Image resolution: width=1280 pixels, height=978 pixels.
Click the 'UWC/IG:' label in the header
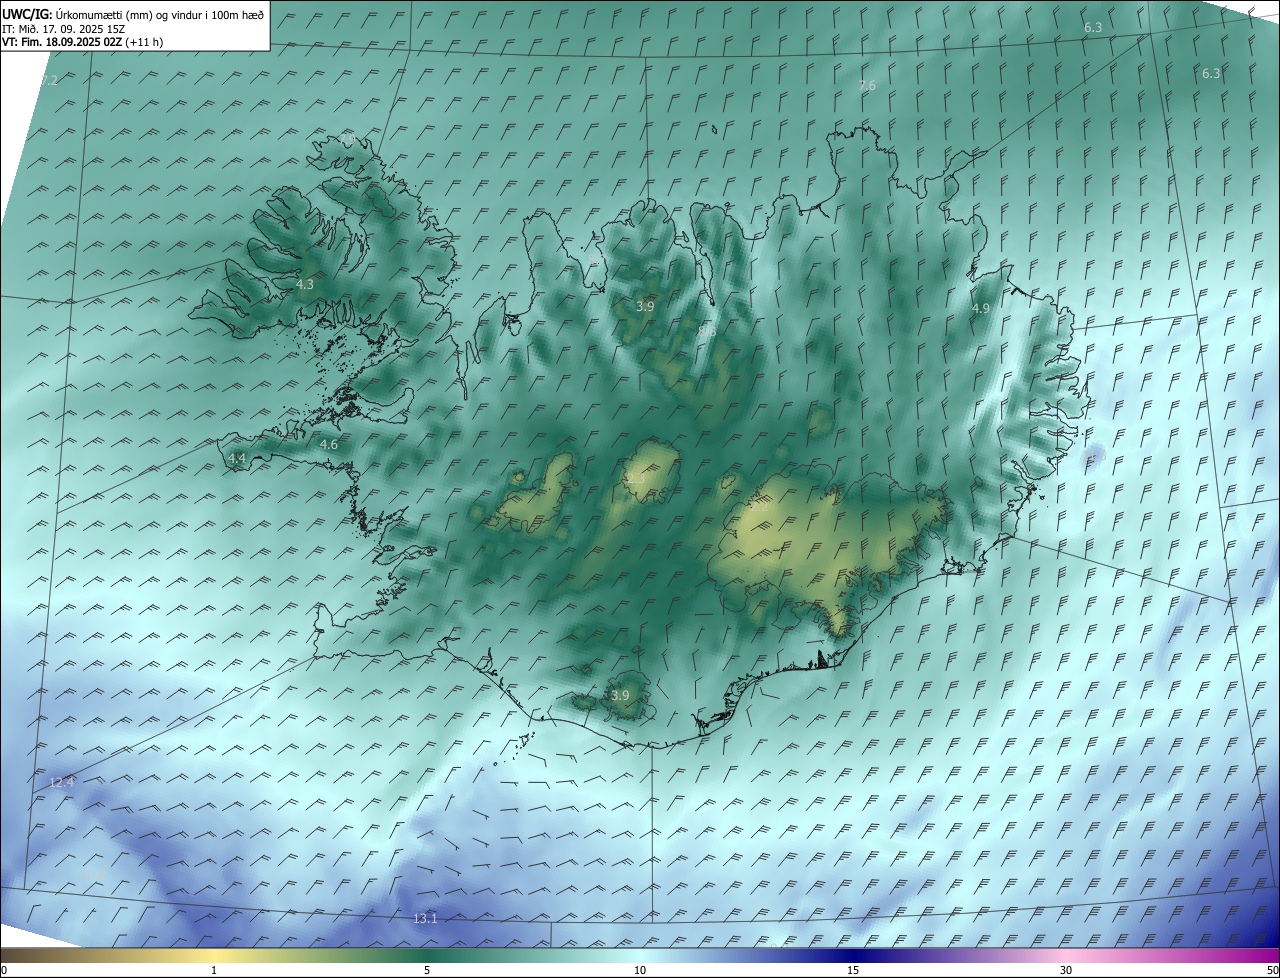pyautogui.click(x=27, y=14)
